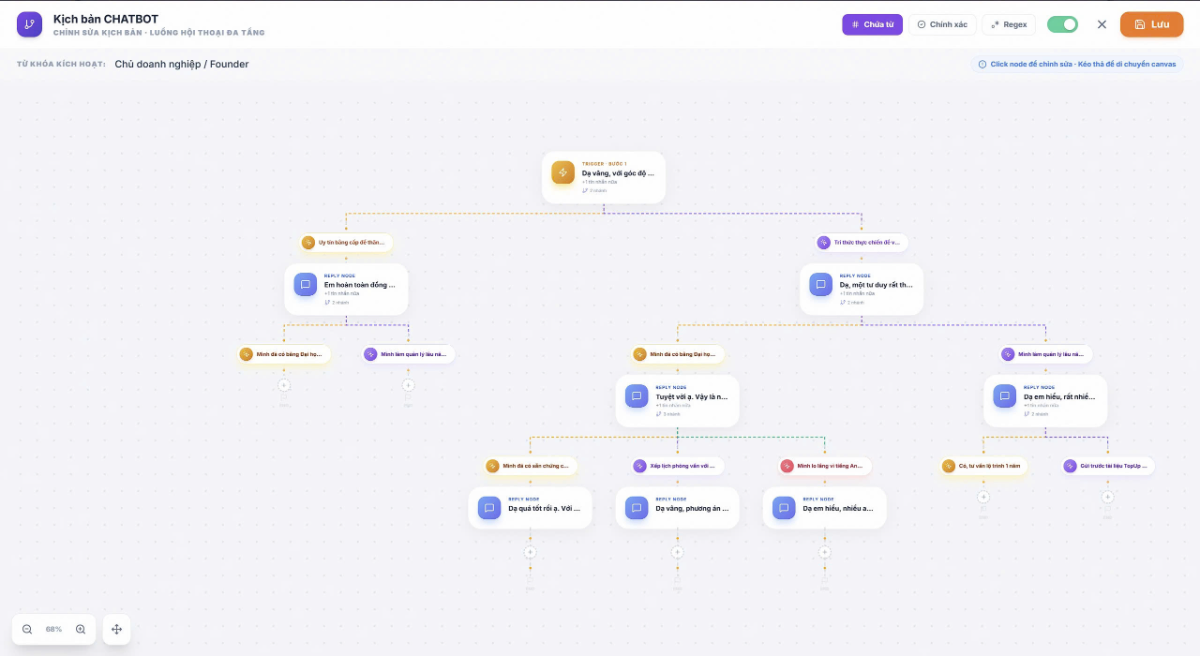1200x656 pixels.
Task: Open branch 'Mình làm quản lý lâu nă' under 'Em hoàn toàn'
Action: pyautogui.click(x=408, y=354)
